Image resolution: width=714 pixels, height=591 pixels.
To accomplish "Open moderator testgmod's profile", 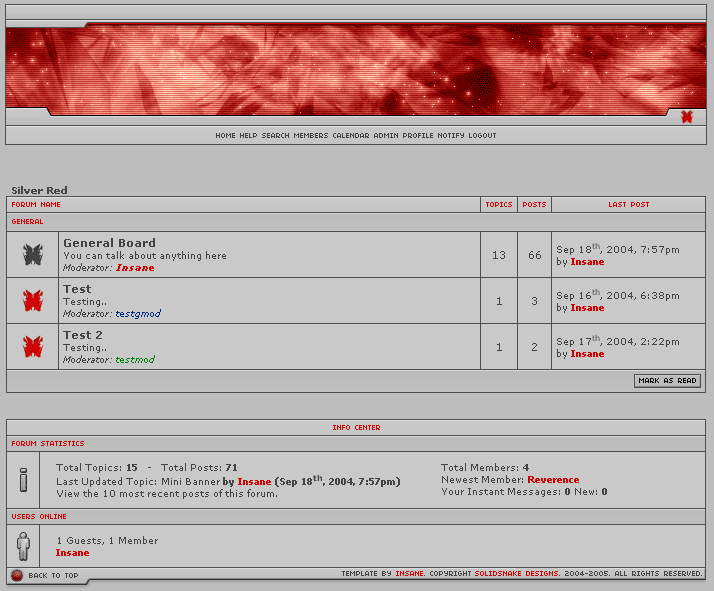I will [138, 314].
